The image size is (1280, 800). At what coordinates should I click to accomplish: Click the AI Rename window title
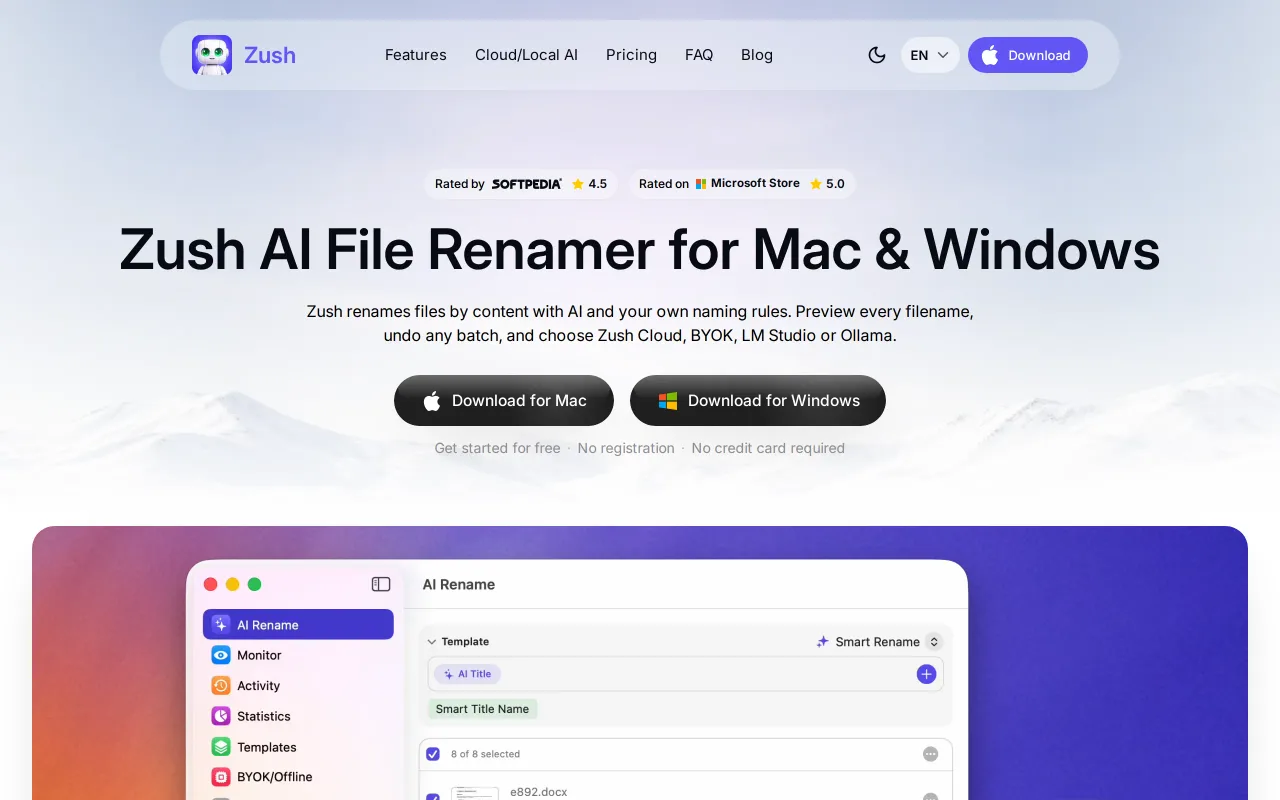click(459, 584)
